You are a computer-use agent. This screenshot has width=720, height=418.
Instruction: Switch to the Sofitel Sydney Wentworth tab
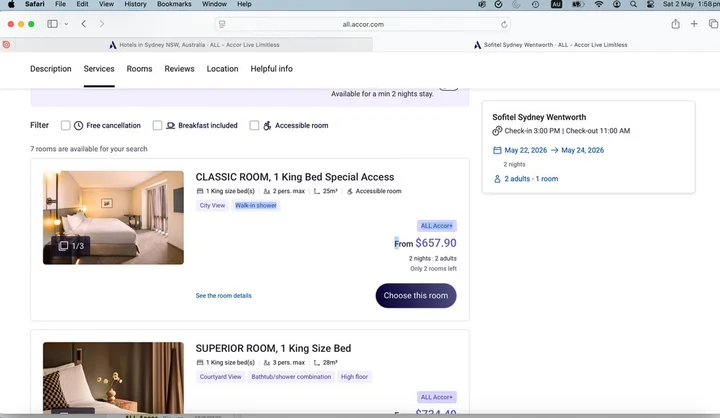coord(551,45)
